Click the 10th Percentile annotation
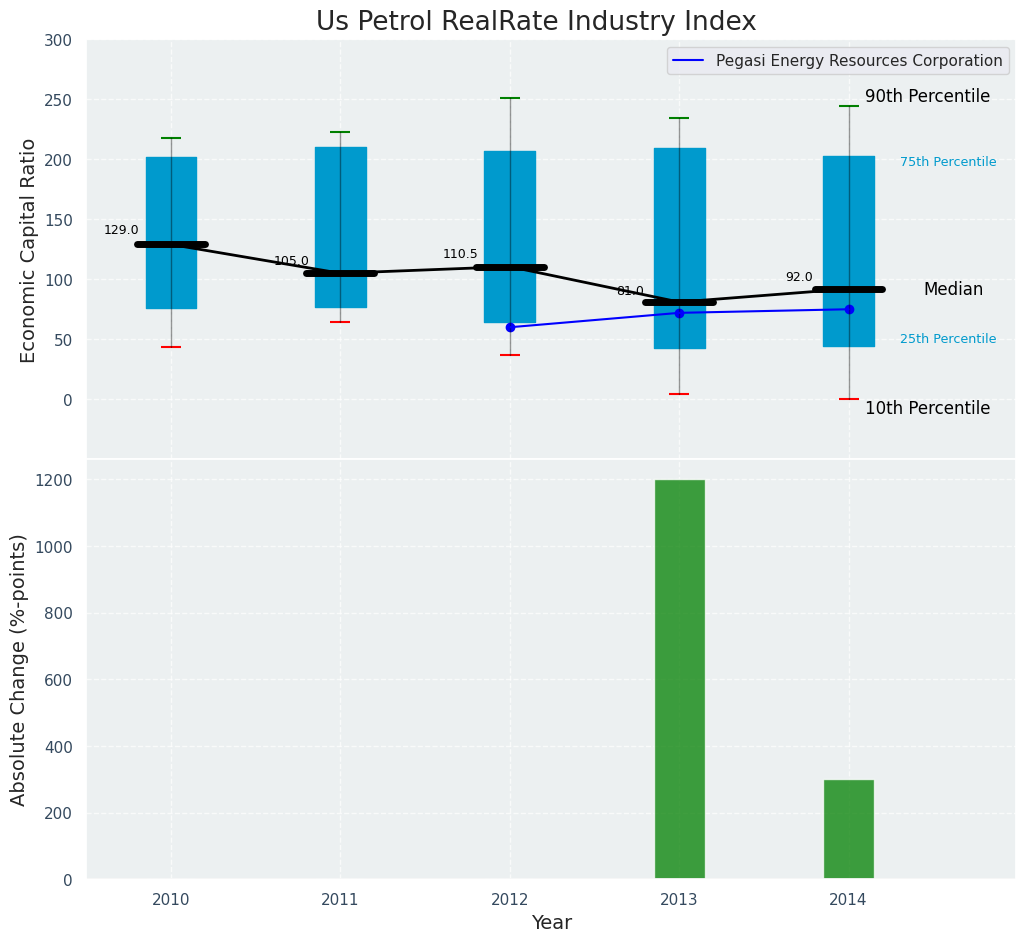Screen dimensions: 1026x942 pyautogui.click(x=927, y=409)
